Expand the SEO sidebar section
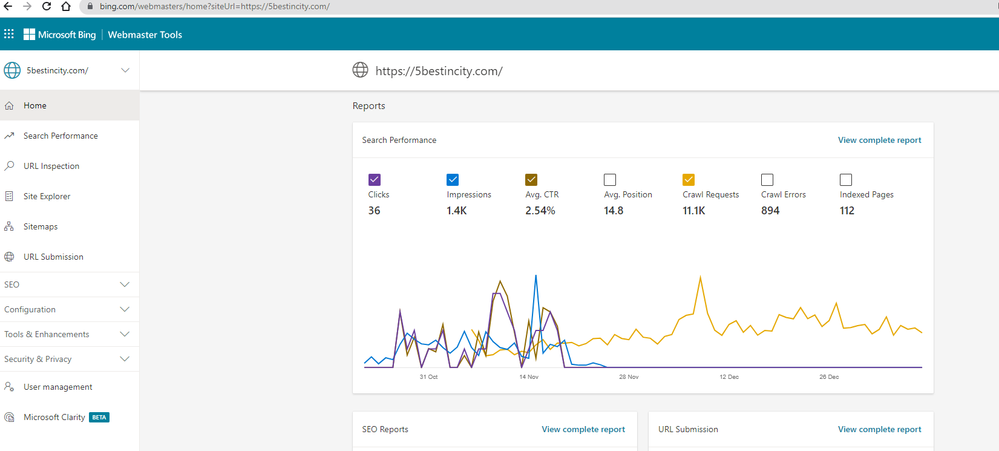The height and width of the screenshot is (451, 999). [x=69, y=285]
